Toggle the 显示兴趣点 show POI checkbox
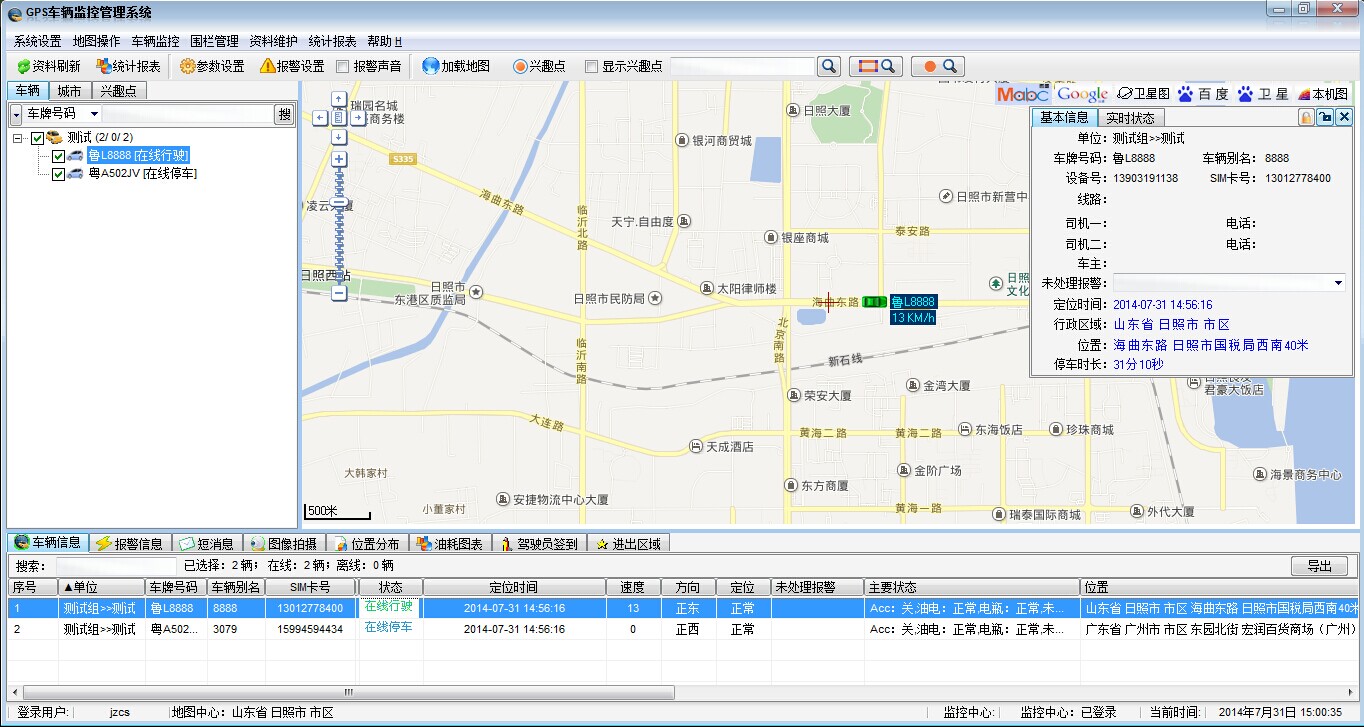This screenshot has height=727, width=1364. click(592, 67)
